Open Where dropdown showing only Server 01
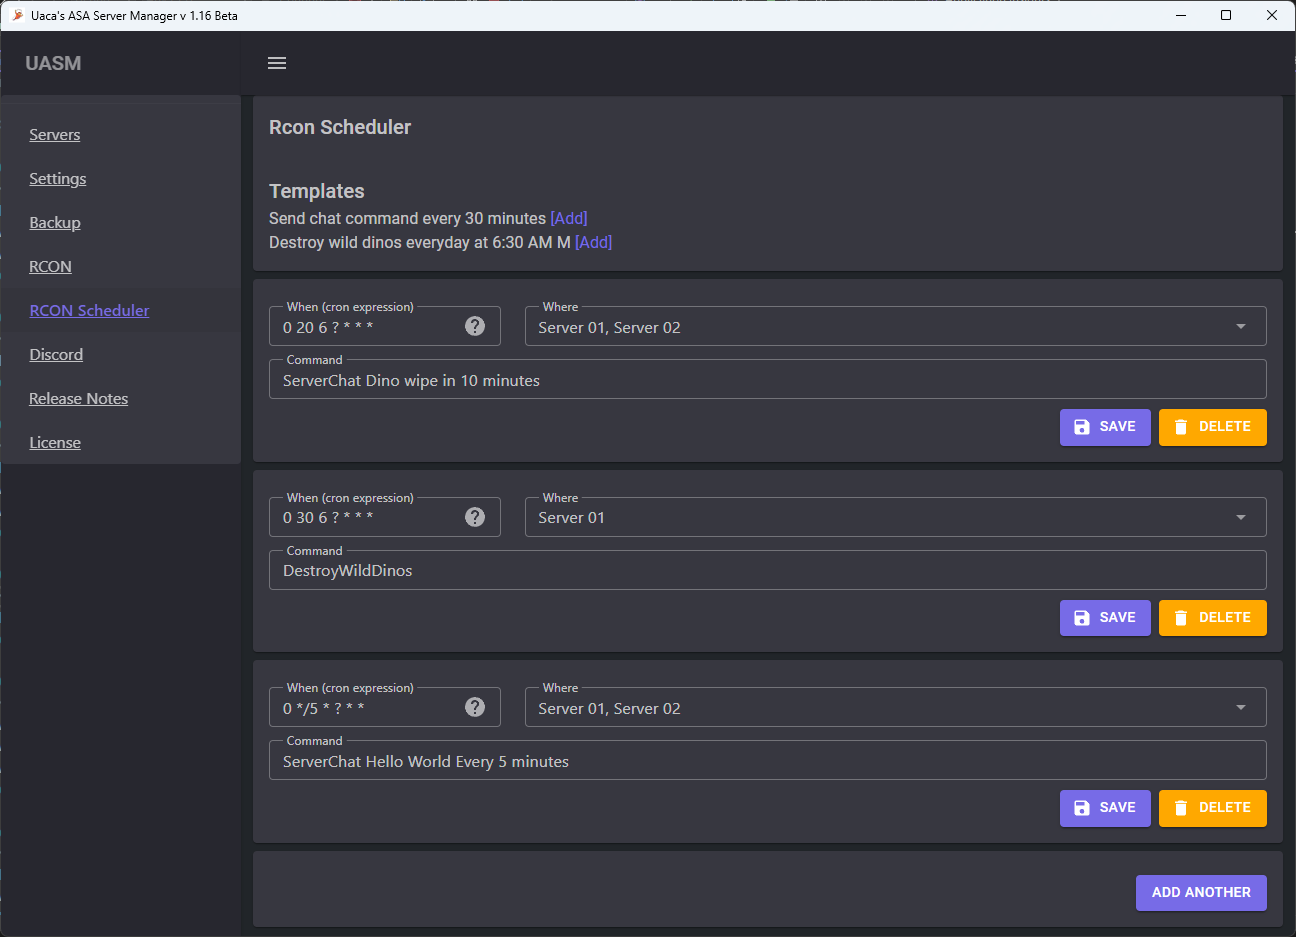 [x=1240, y=518]
